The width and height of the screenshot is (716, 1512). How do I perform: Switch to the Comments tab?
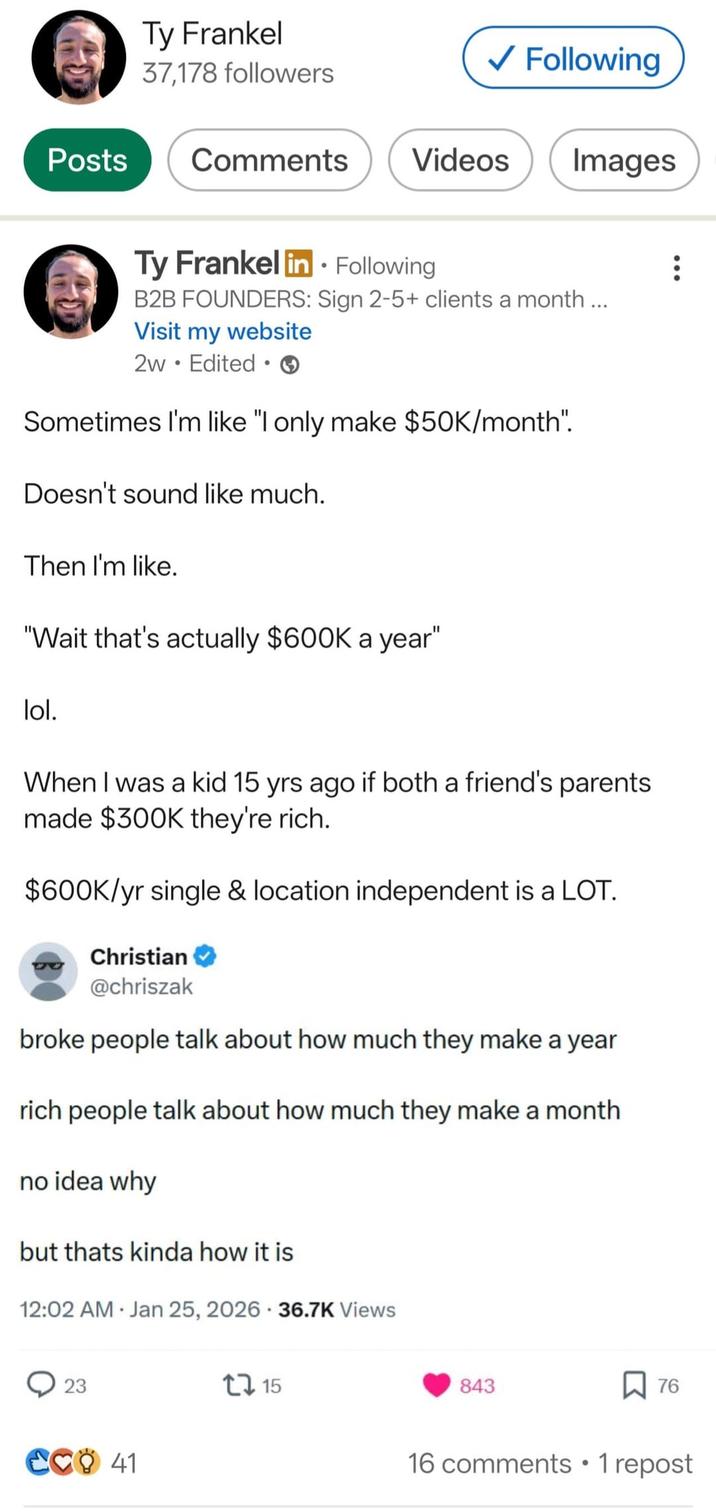pyautogui.click(x=268, y=160)
